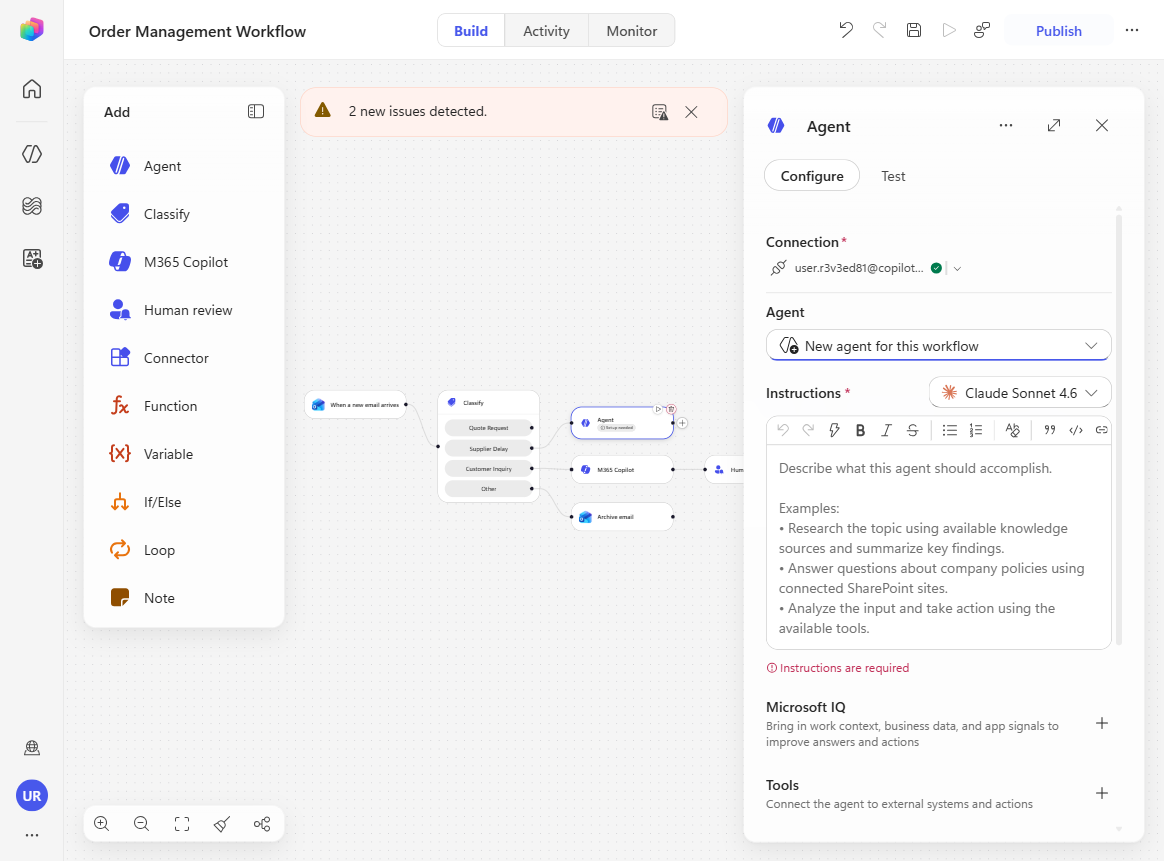Undo in the instructions editor
Screen dimensions: 1164x861
click(782, 430)
